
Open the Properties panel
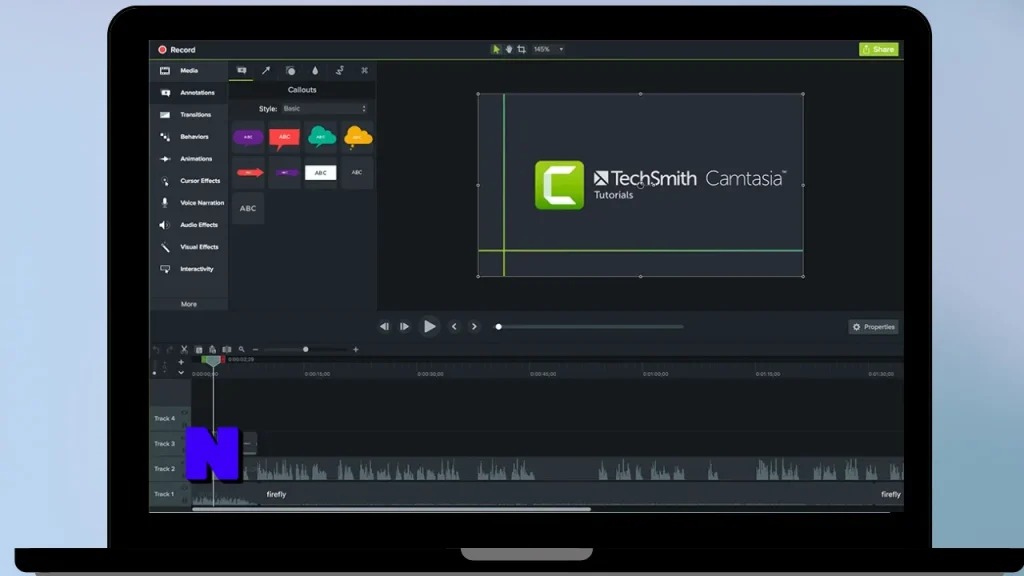point(873,327)
